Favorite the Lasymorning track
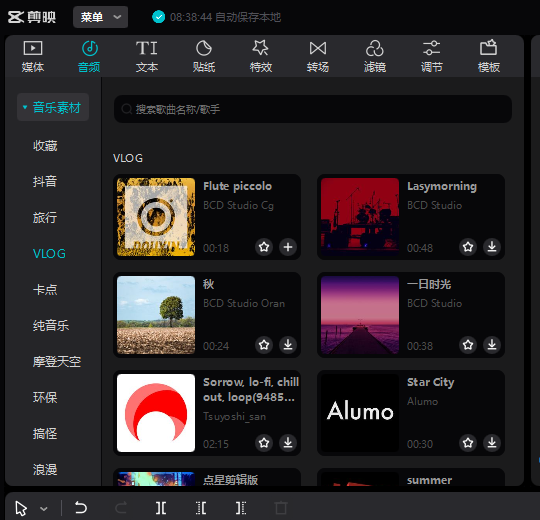540x520 pixels. pos(468,247)
